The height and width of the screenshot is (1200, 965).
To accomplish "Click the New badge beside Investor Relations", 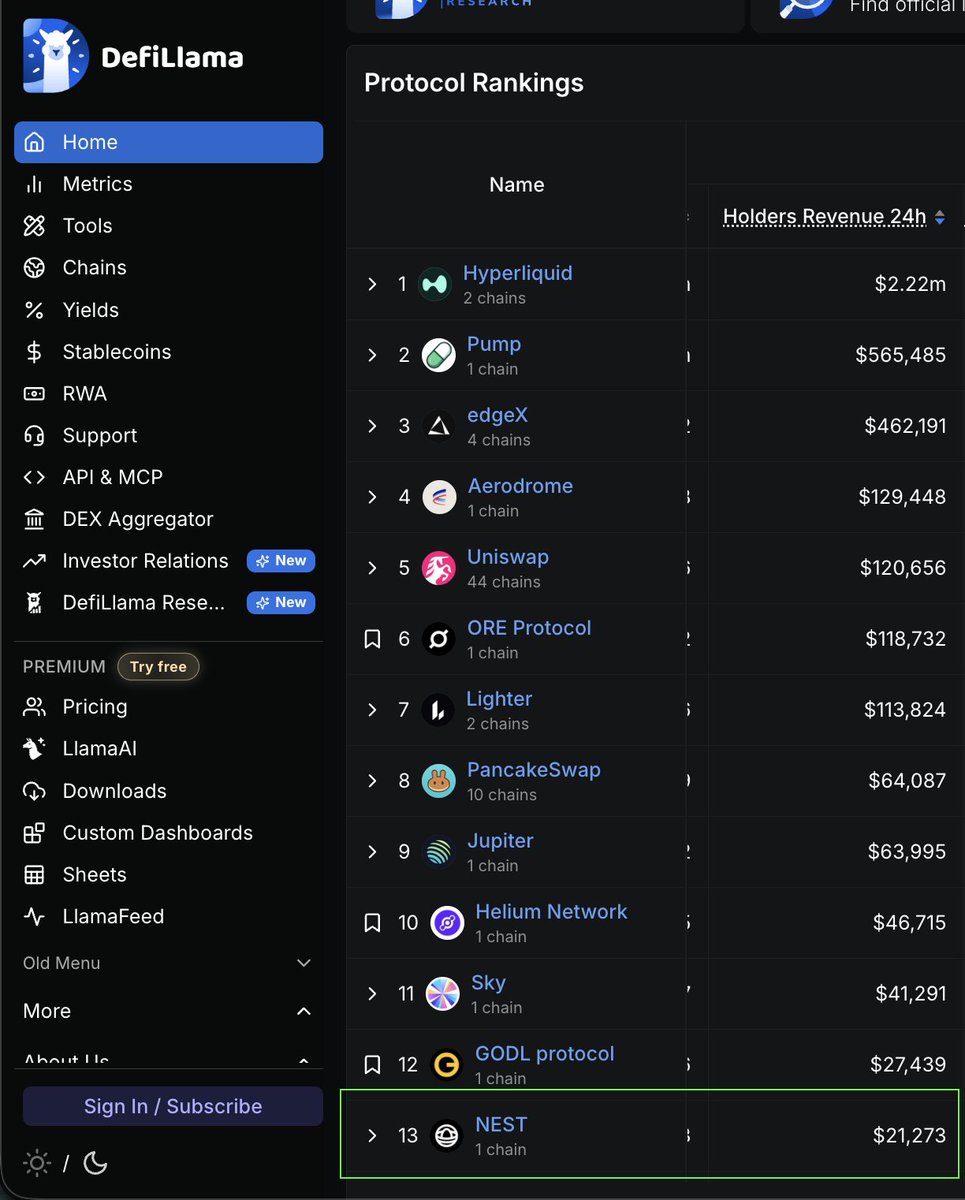I will coord(281,561).
